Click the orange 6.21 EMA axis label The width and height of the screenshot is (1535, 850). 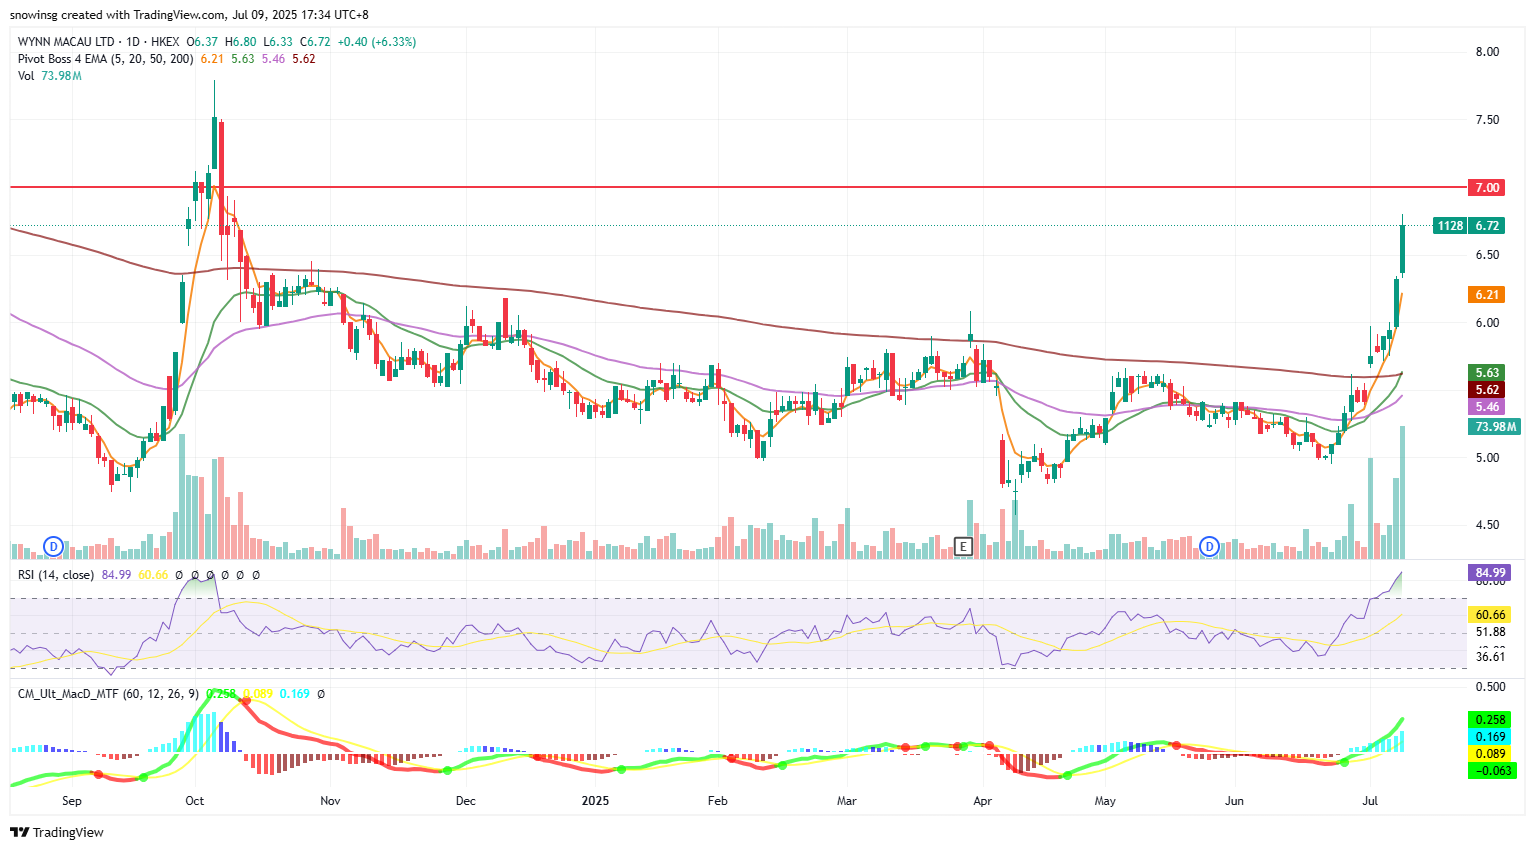(1485, 294)
